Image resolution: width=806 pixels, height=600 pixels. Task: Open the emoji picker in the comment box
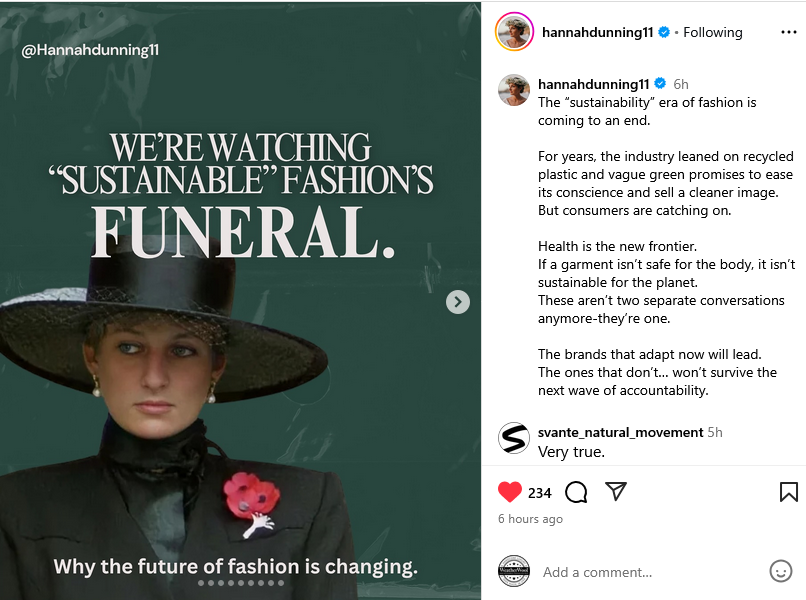coord(781,571)
